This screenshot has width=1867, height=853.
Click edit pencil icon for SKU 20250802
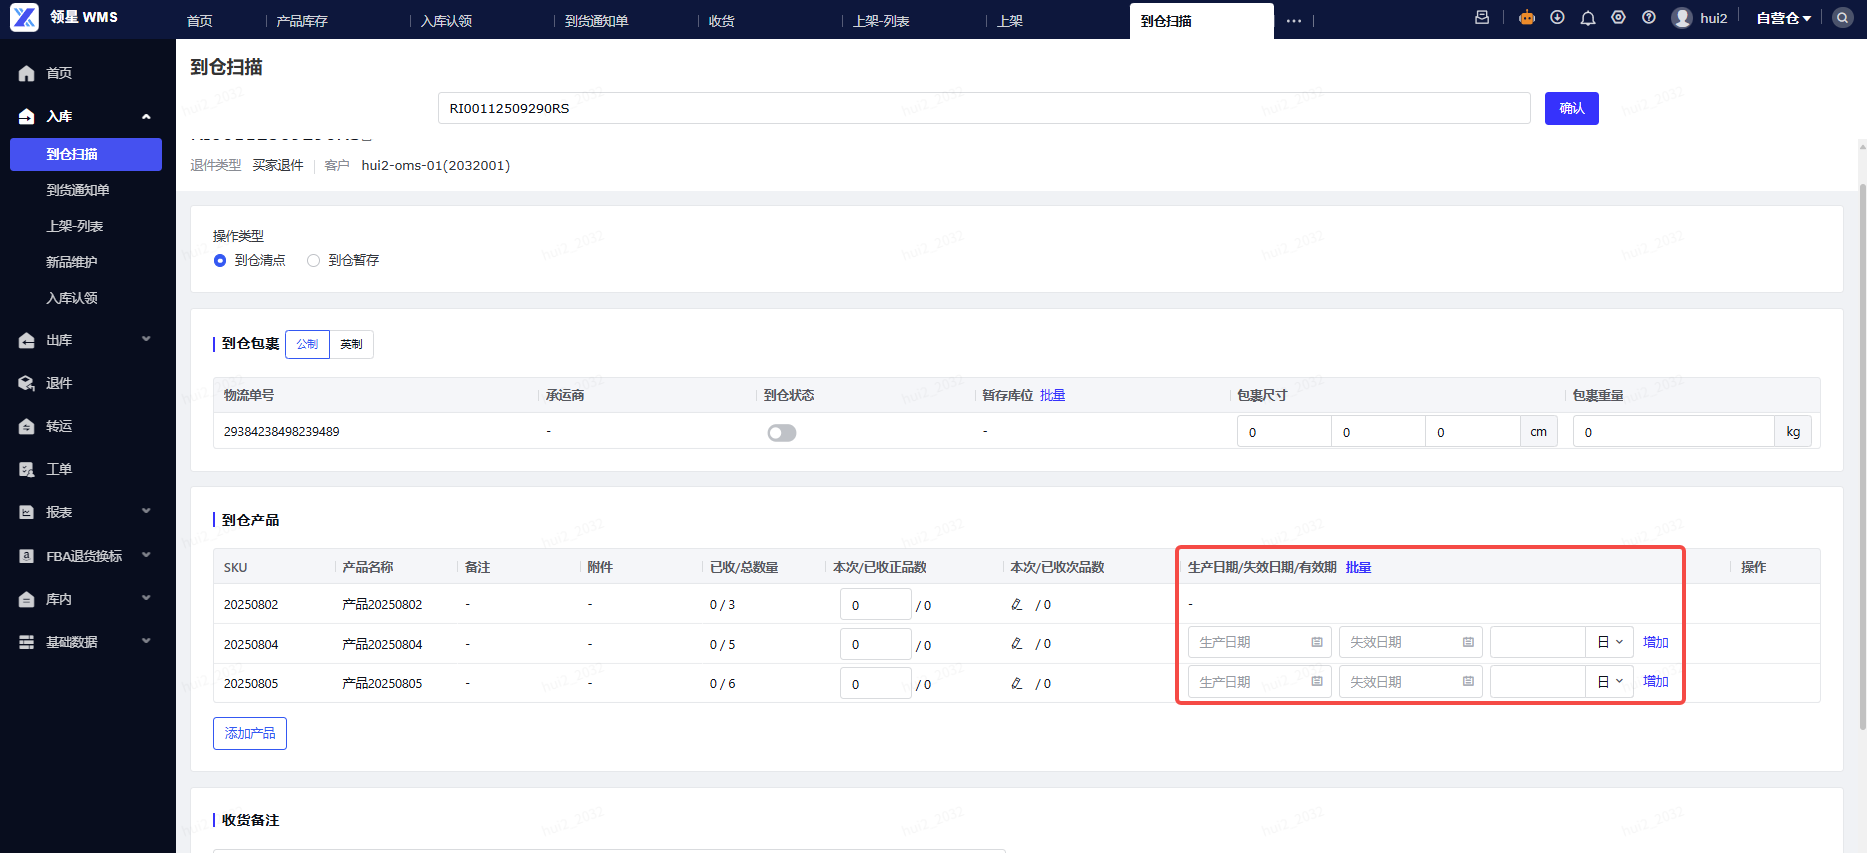pyautogui.click(x=1017, y=604)
